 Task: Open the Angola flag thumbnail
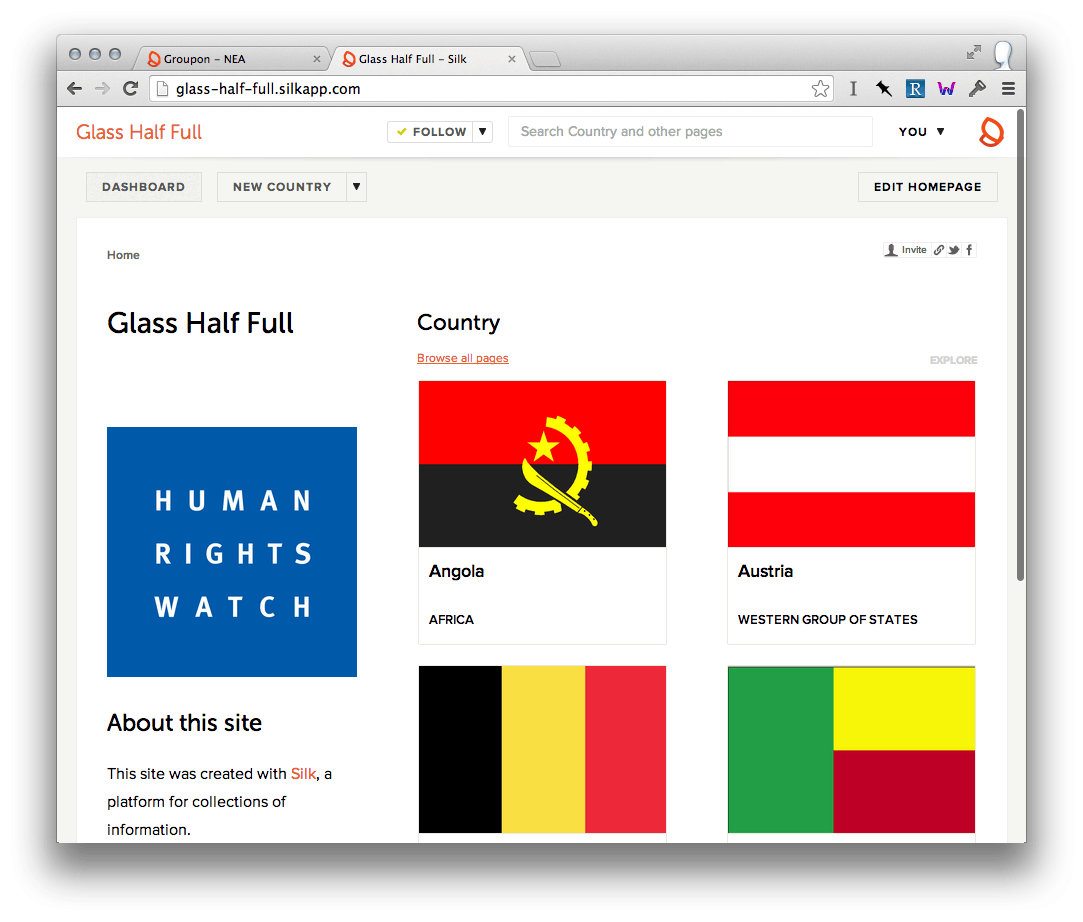542,463
